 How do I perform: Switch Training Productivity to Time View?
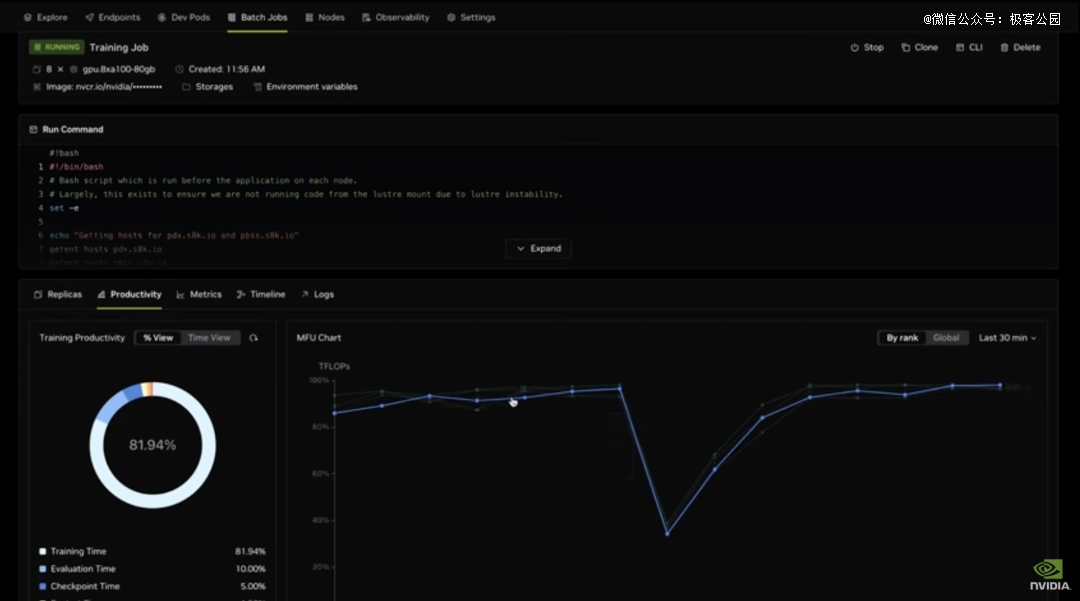coord(209,338)
